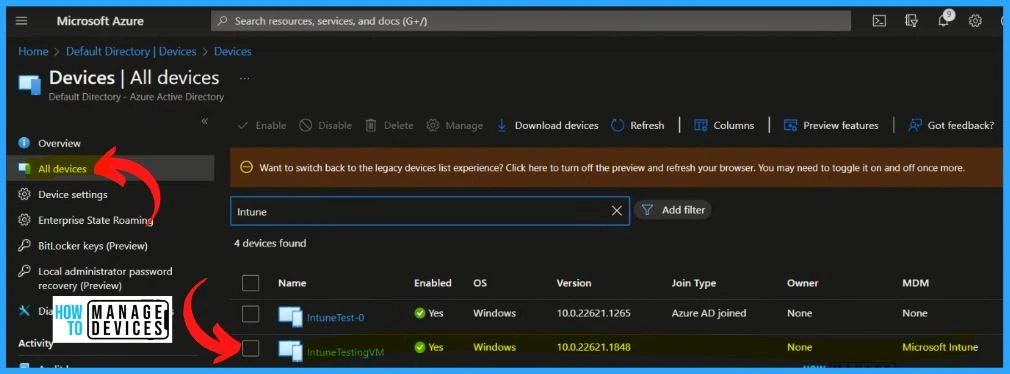Open Cloud Shell icon in header
This screenshot has height=374, width=1010.
coord(879,21)
